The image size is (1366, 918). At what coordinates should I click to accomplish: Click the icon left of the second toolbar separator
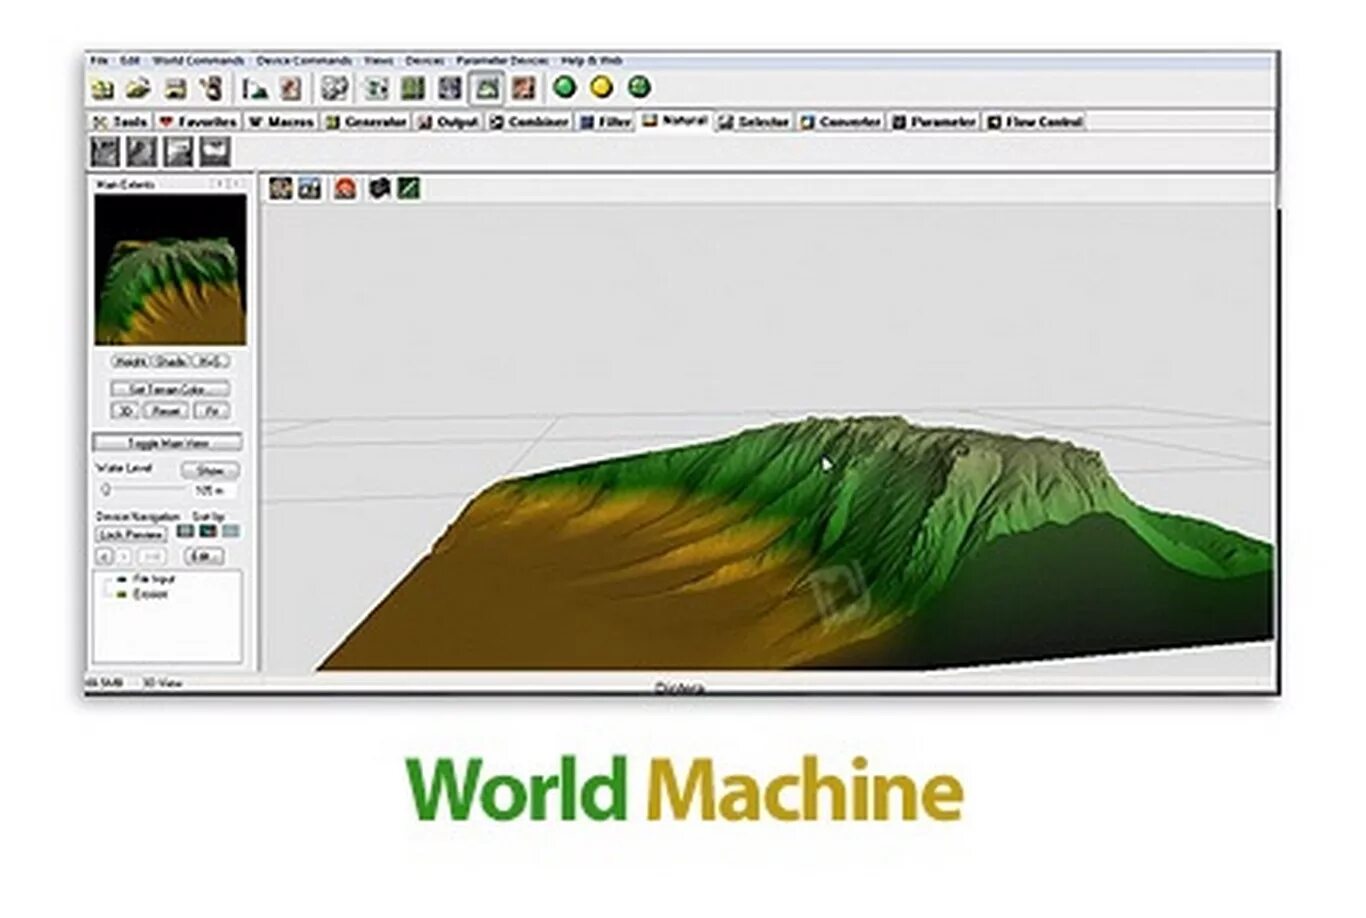pyautogui.click(x=290, y=89)
